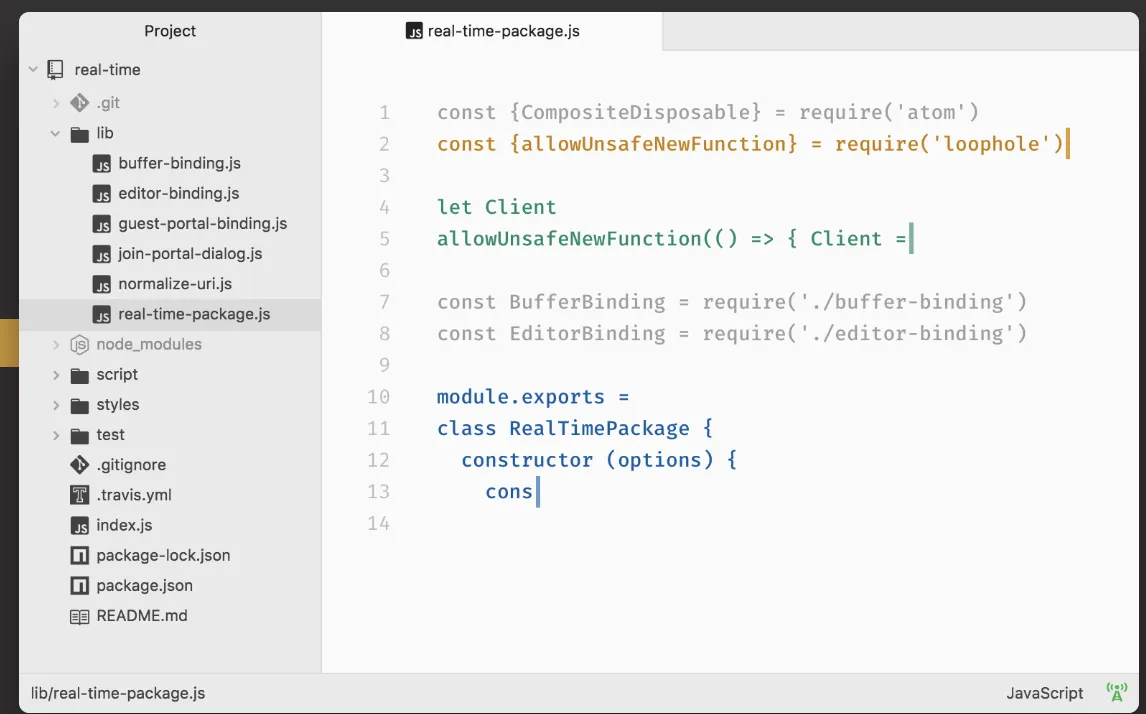Screen dimensions: 1146x714
Task: Open the JavaScript grammar selector
Action: click(x=1044, y=693)
